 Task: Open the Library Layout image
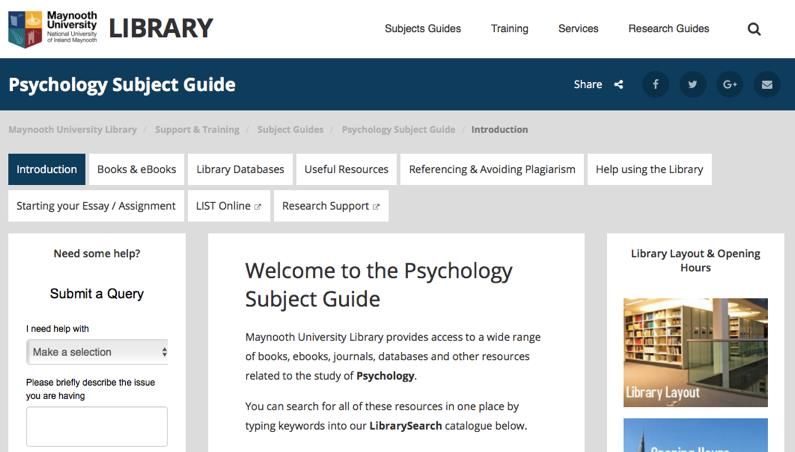coord(696,353)
